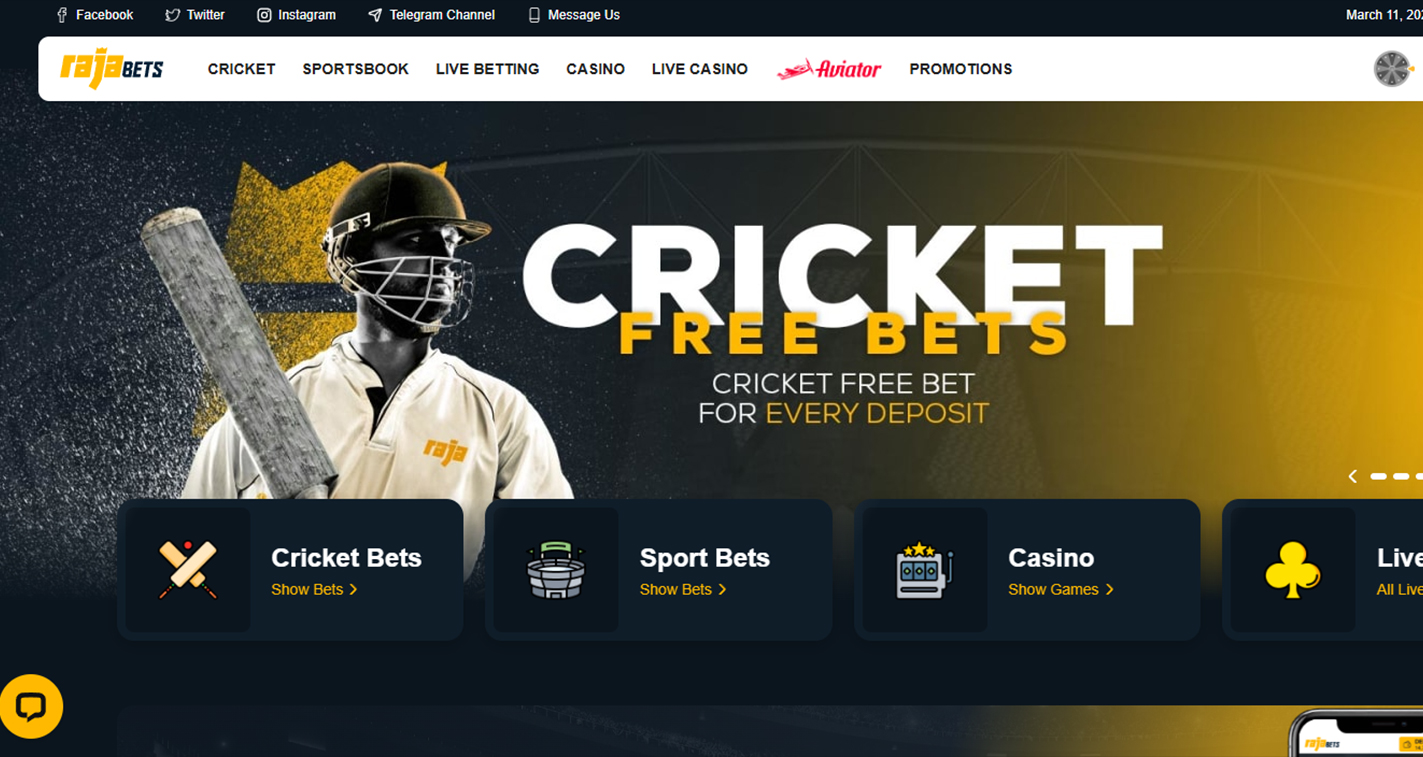The height and width of the screenshot is (757, 1423).
Task: Open the Facebook link in top bar
Action: click(x=95, y=15)
